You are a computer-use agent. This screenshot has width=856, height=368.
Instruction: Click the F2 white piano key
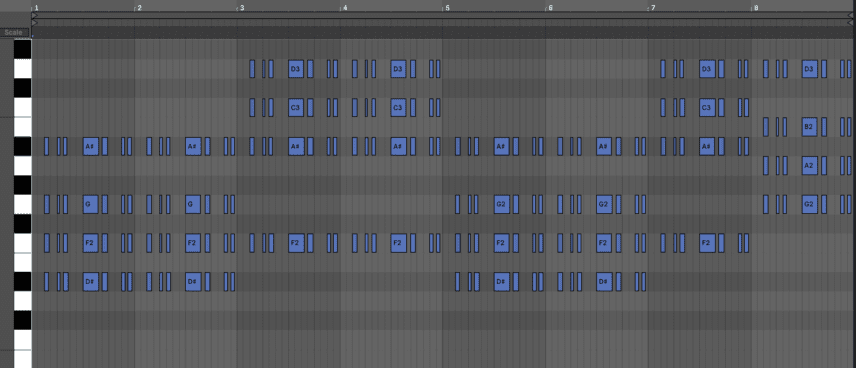pos(22,243)
